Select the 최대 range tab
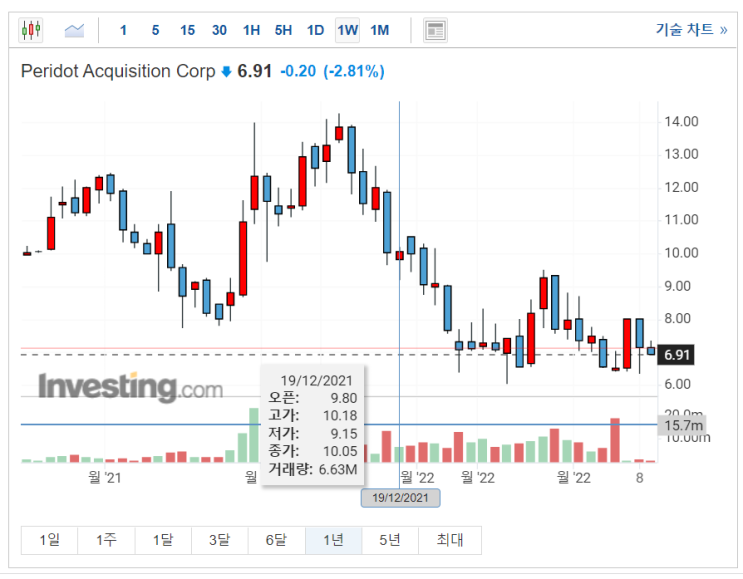Image resolution: width=743 pixels, height=579 pixels. click(450, 540)
